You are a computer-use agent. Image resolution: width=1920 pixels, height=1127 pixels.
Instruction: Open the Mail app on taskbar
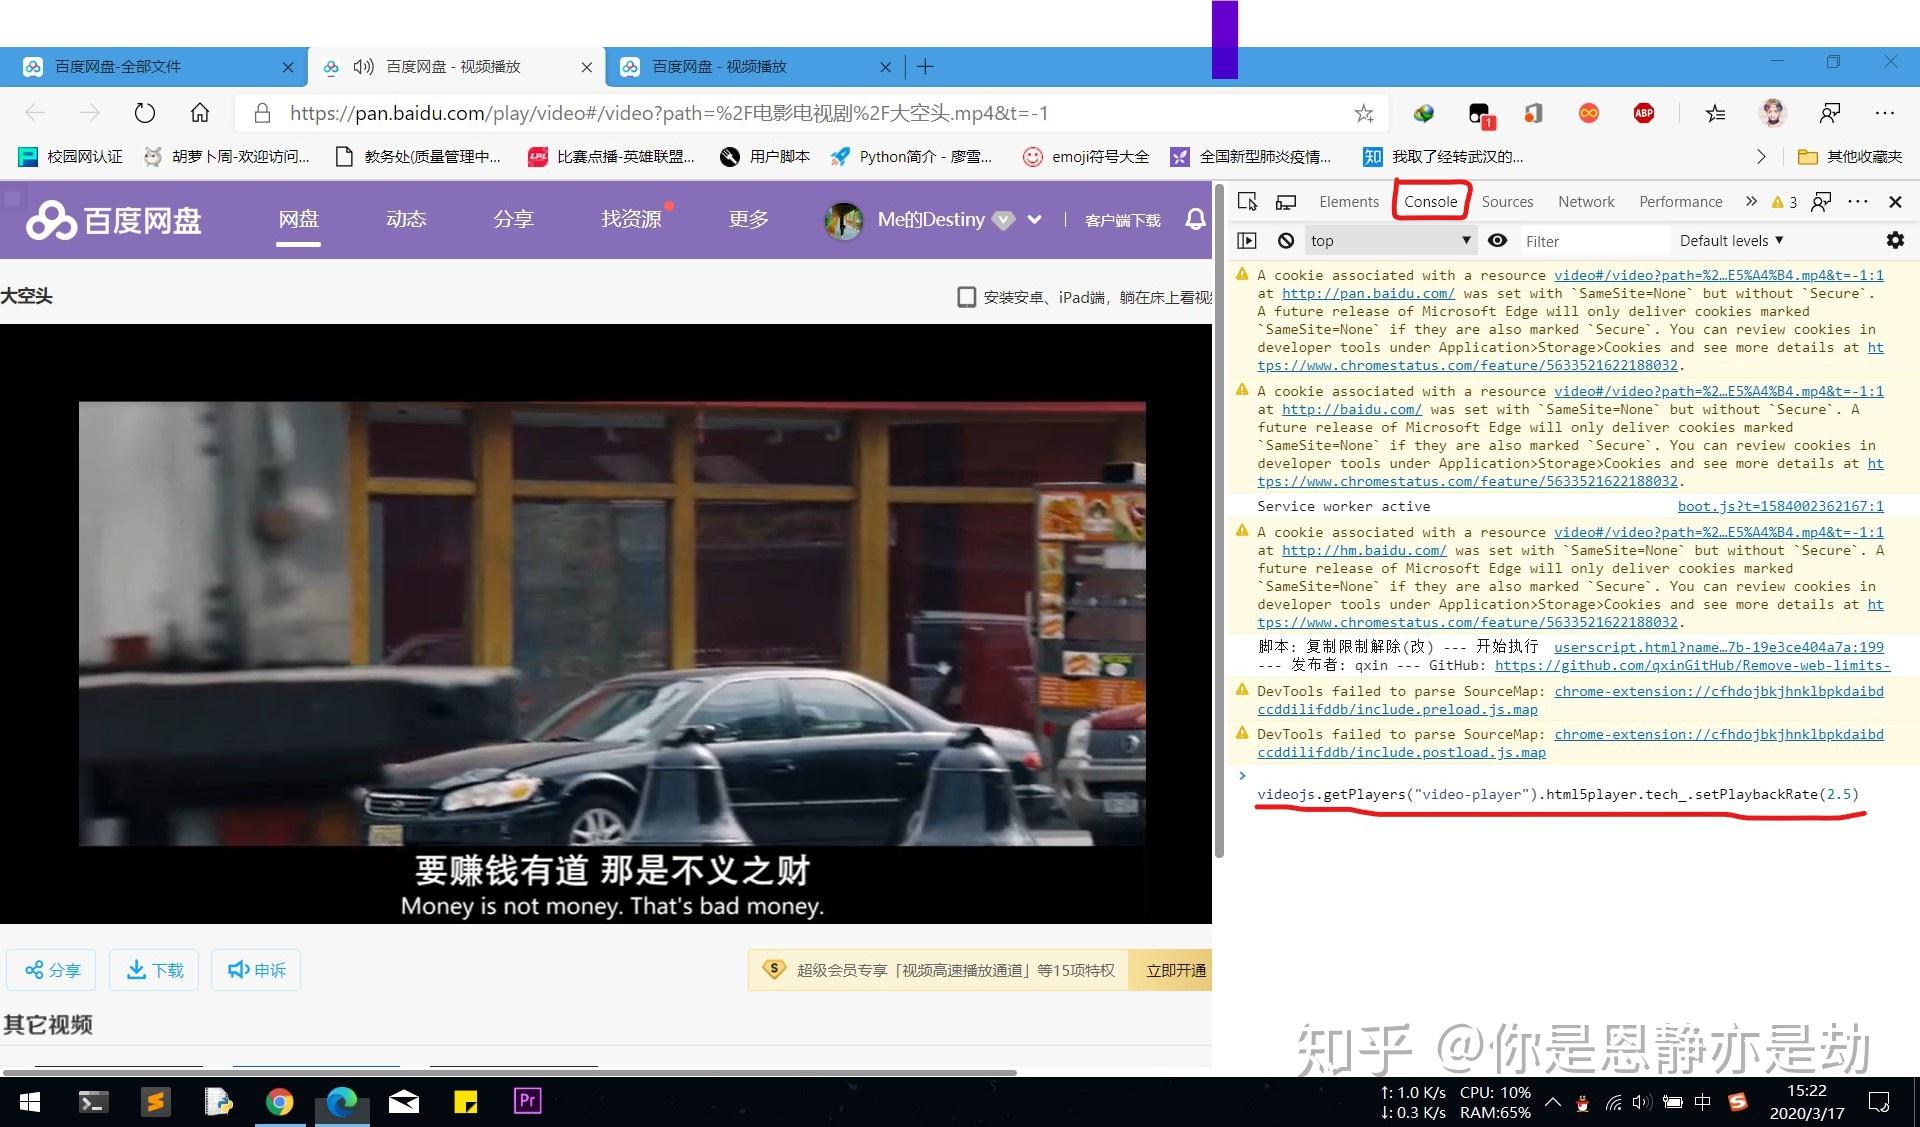(404, 1102)
